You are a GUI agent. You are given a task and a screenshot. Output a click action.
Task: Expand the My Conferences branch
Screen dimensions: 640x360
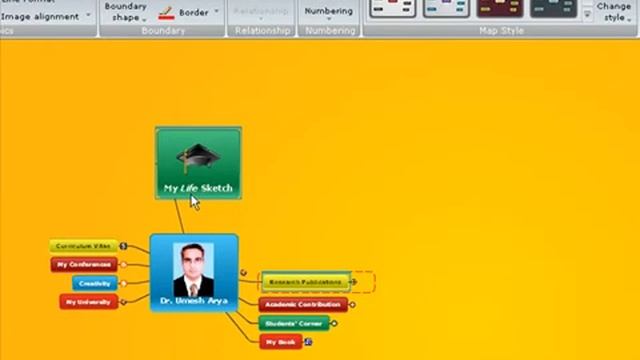(x=123, y=265)
